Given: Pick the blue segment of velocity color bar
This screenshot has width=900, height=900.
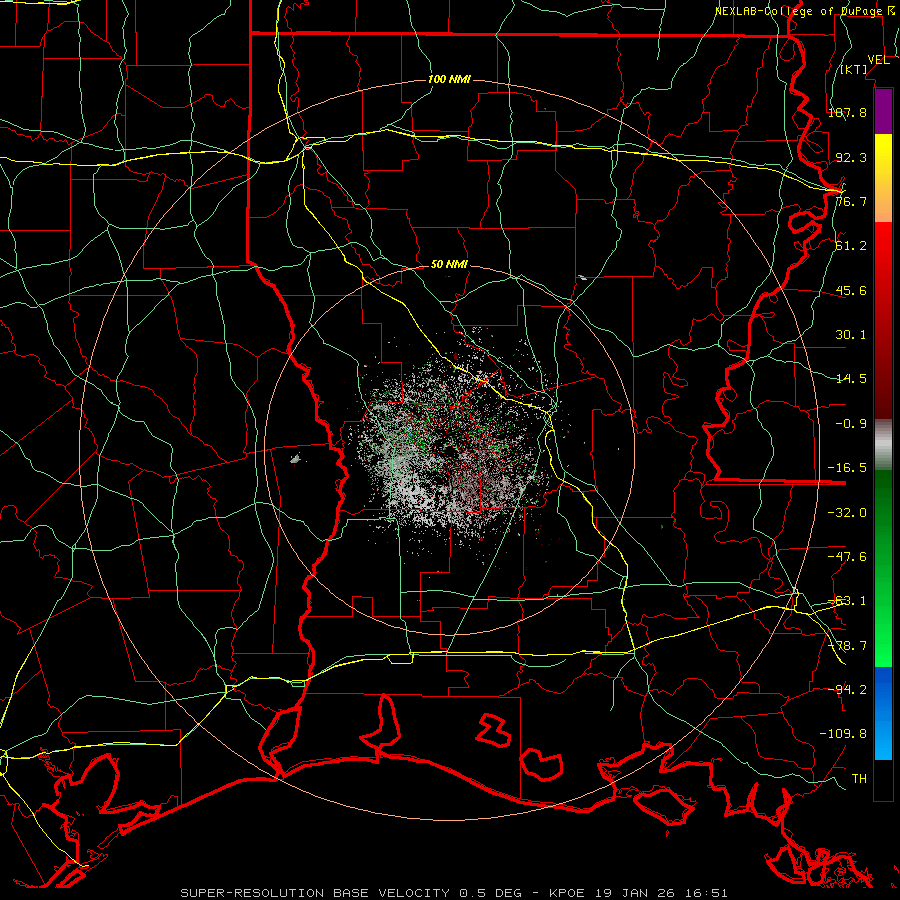Looking at the screenshot, I should click(x=883, y=713).
